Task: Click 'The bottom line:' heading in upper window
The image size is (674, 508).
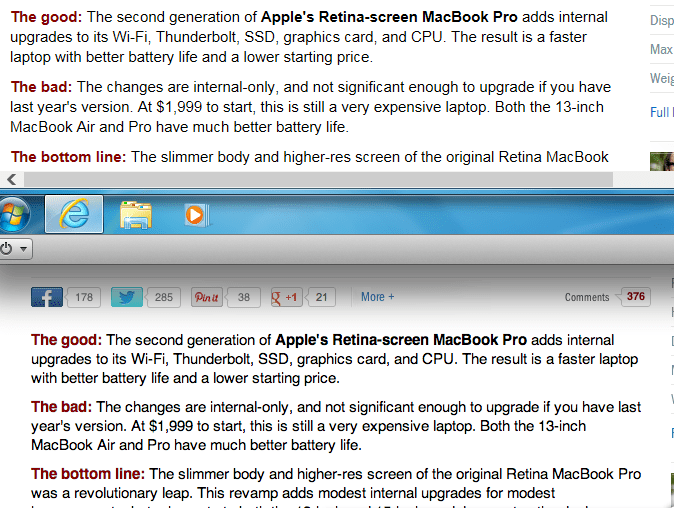Action: point(68,157)
